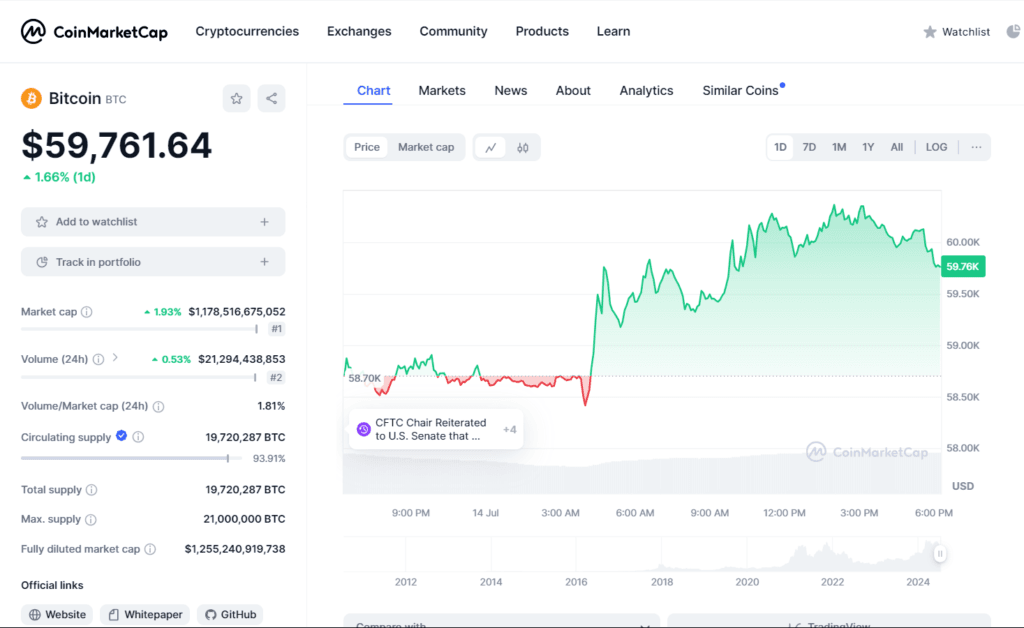
Task: Select the All time range
Action: coord(897,148)
